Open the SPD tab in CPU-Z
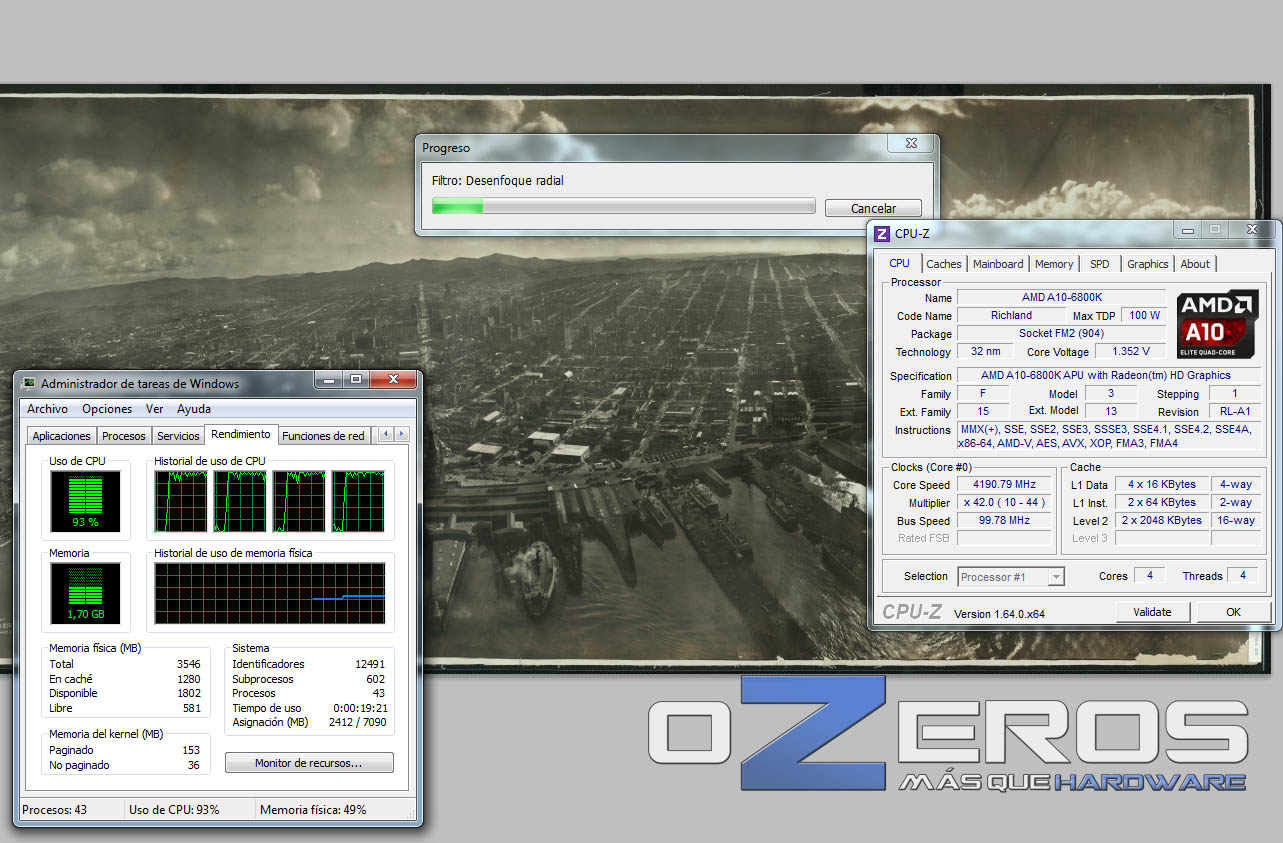Viewport: 1283px width, 843px height. point(1100,264)
